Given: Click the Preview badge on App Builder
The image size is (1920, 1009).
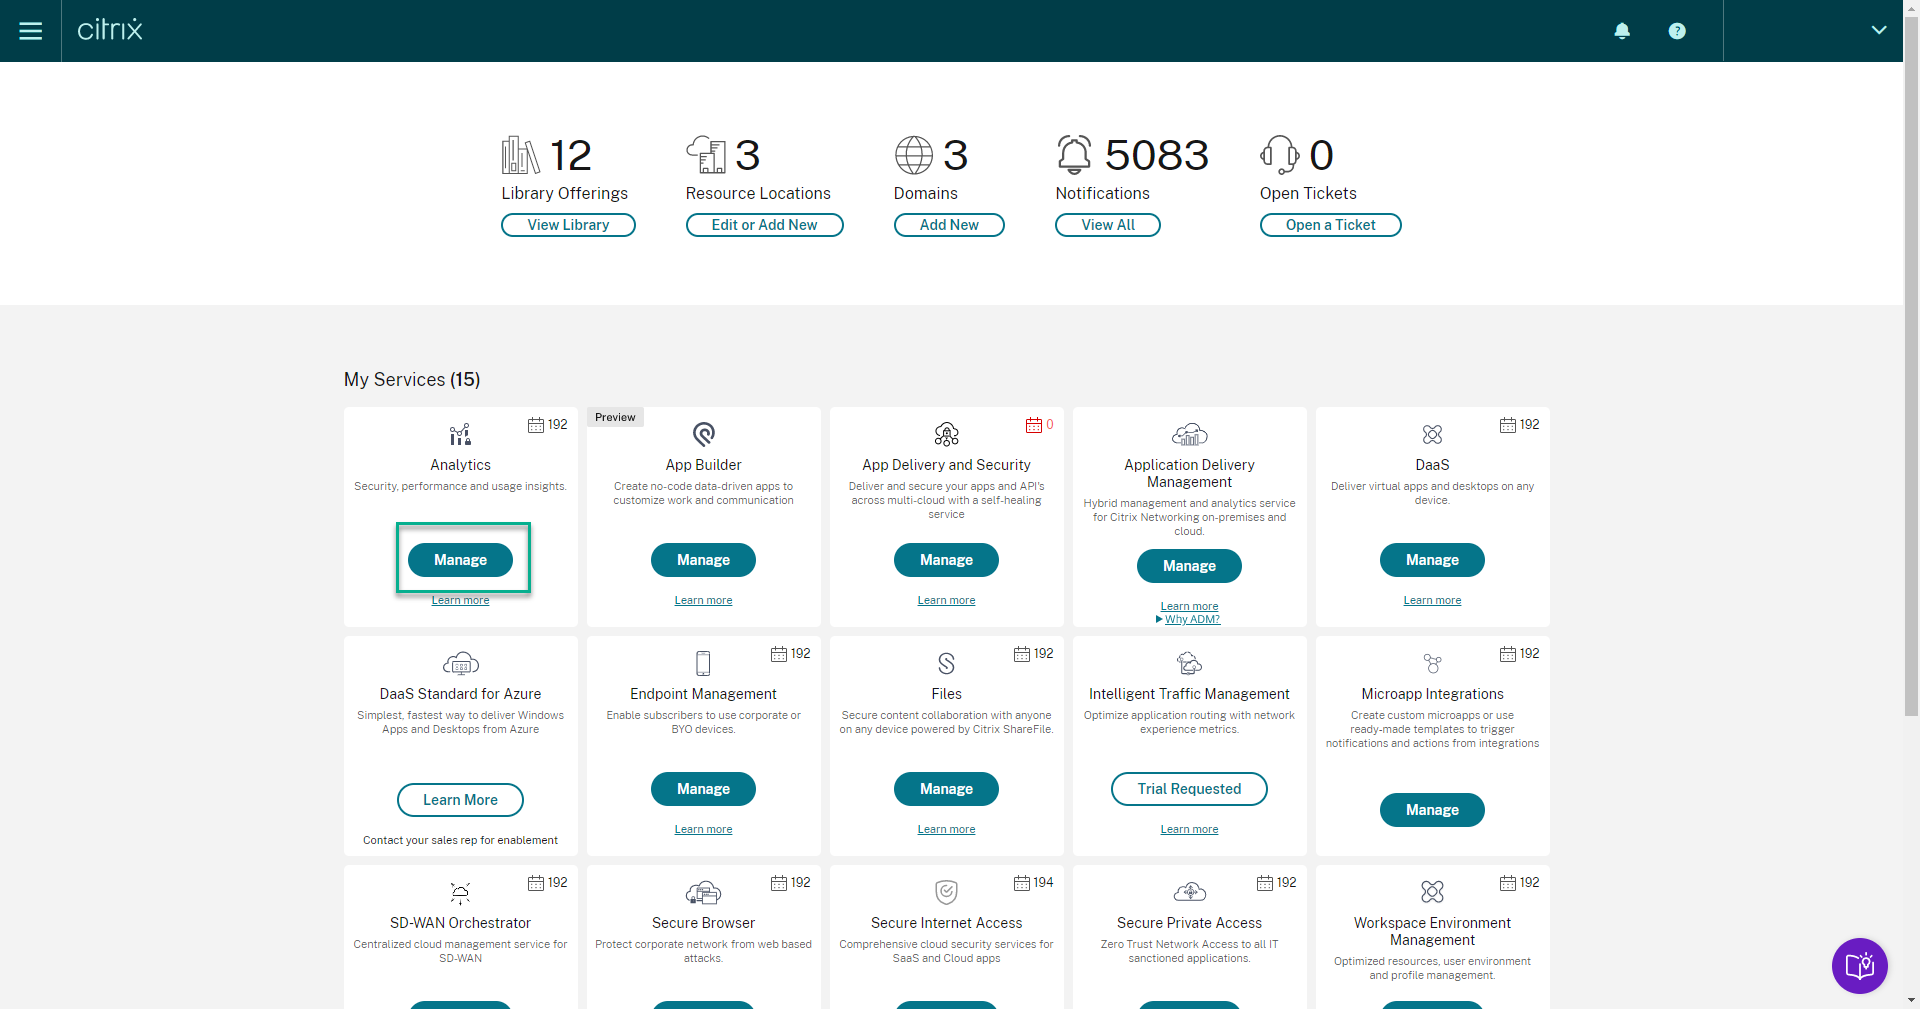Looking at the screenshot, I should (x=615, y=417).
